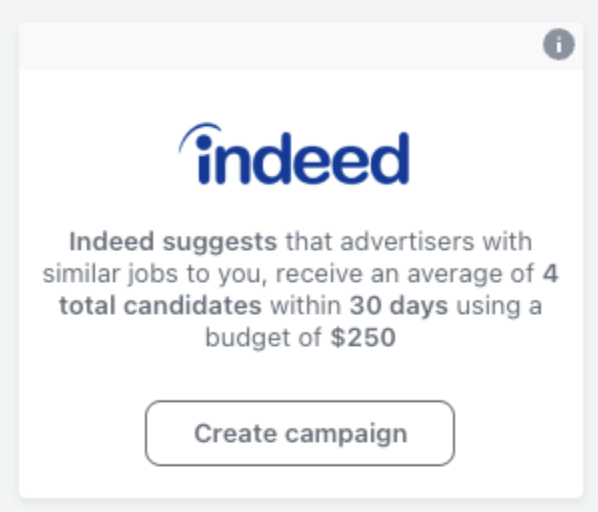Click the word "within" in description
Image resolution: width=598 pixels, height=512 pixels.
tap(305, 306)
